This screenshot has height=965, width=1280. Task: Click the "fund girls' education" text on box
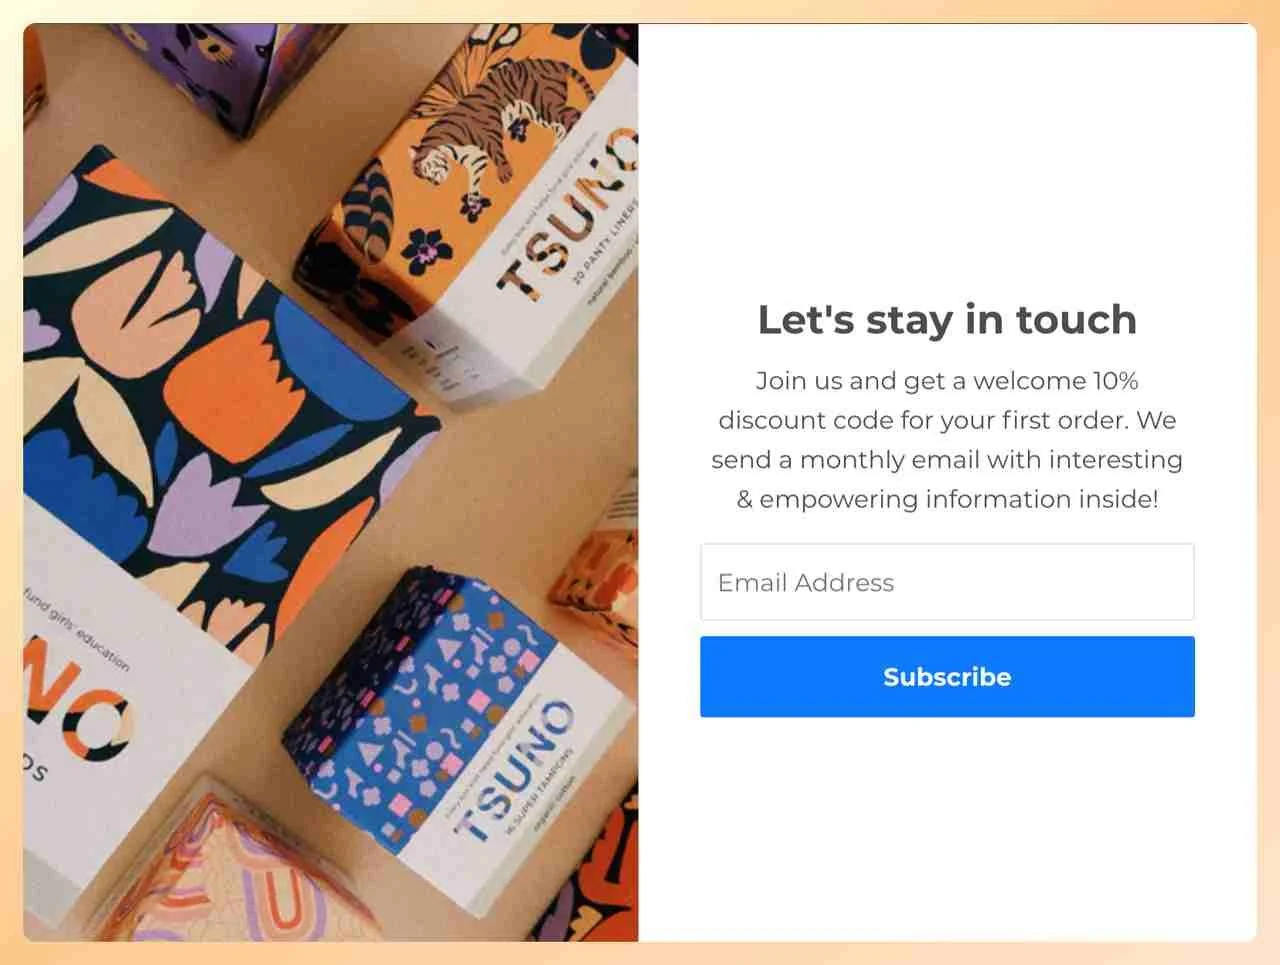(78, 628)
